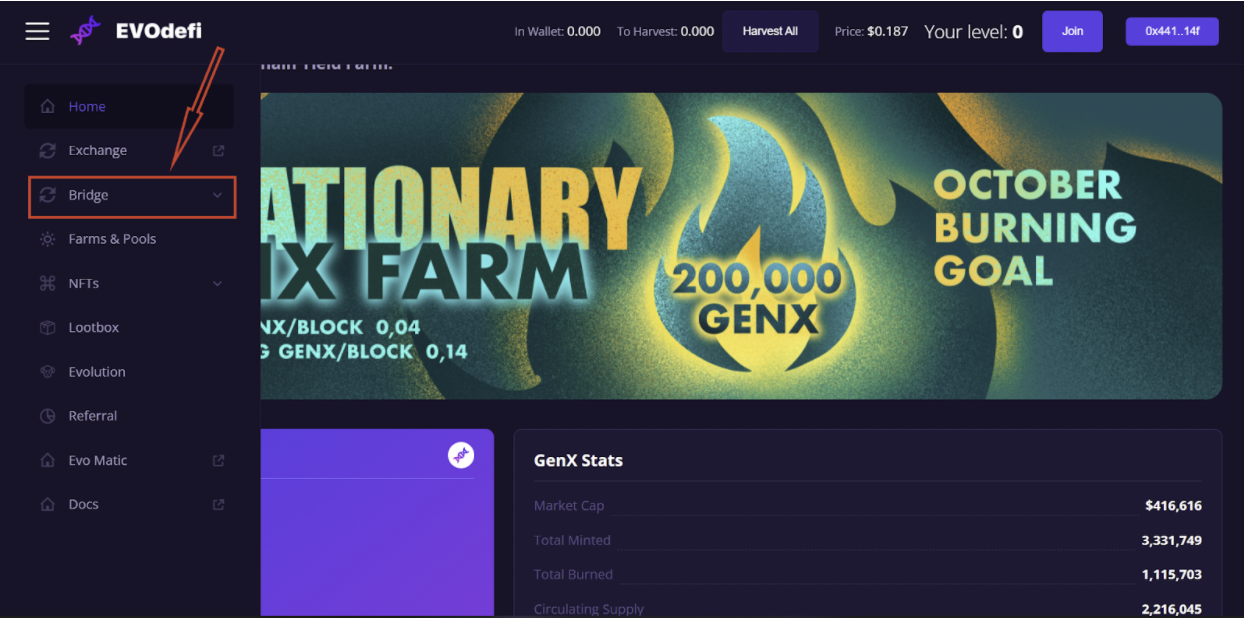This screenshot has width=1244, height=618.
Task: Expand the Bridge submenu chevron
Action: coord(217,195)
